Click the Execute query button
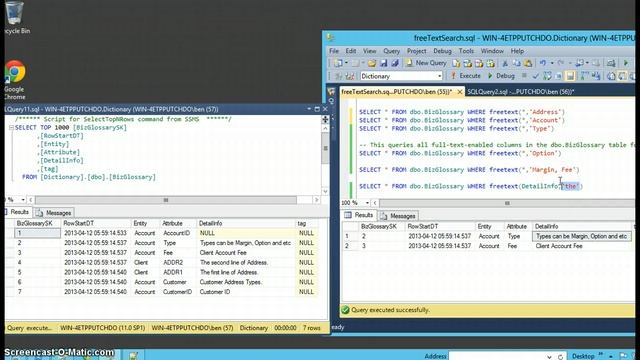 coord(465,76)
